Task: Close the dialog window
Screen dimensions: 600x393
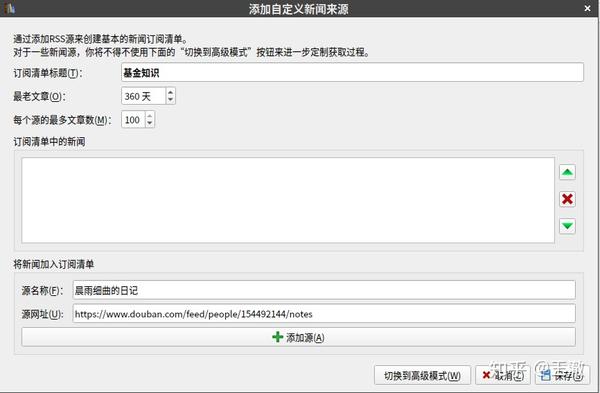Action: [587, 8]
